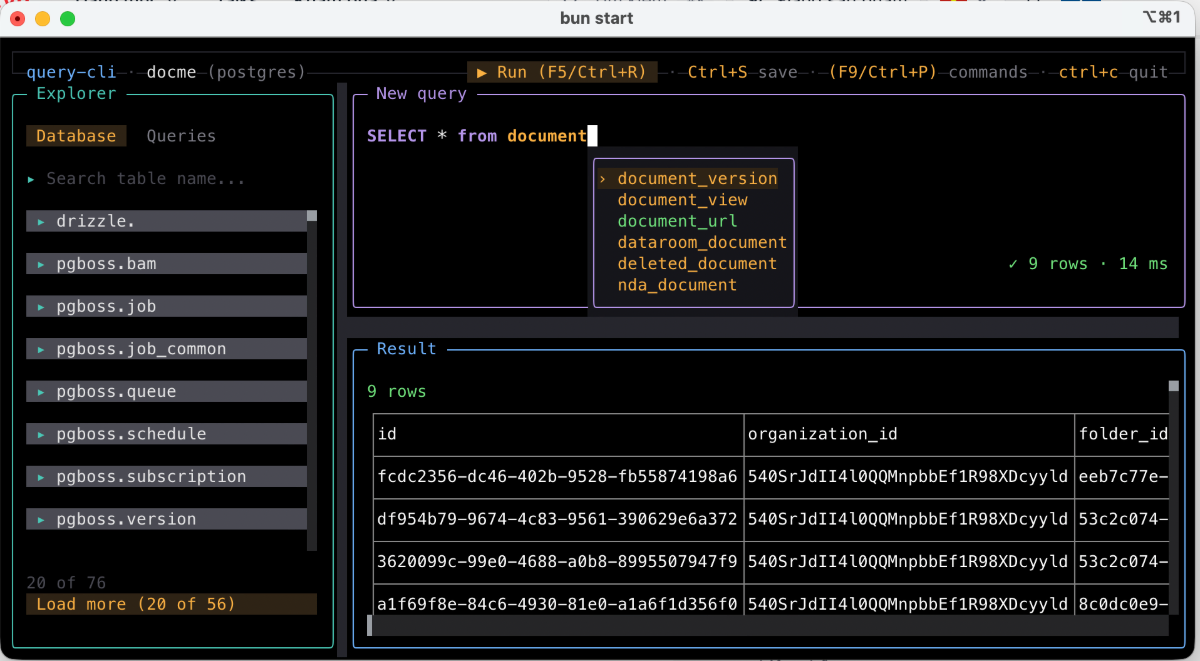Expand the pgboss.queue arrow
Screen dimensions: 1200x661
(x=41, y=391)
